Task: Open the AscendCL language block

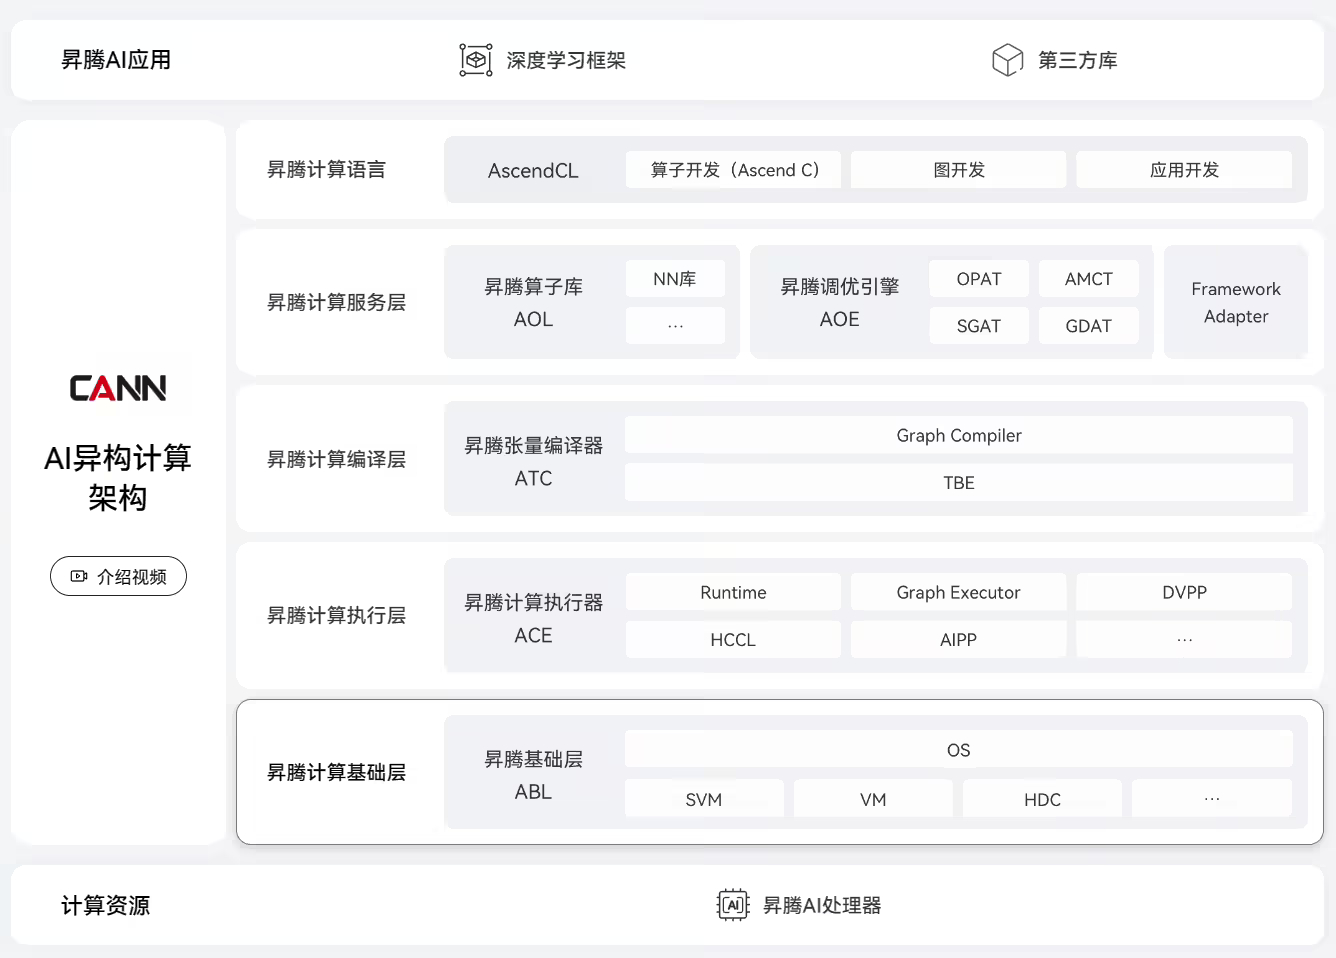Action: point(533,170)
